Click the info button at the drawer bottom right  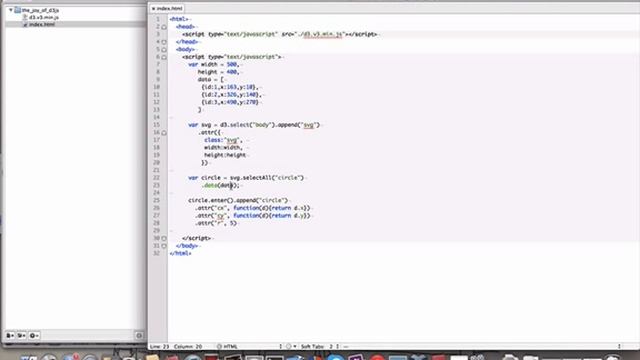coord(139,336)
